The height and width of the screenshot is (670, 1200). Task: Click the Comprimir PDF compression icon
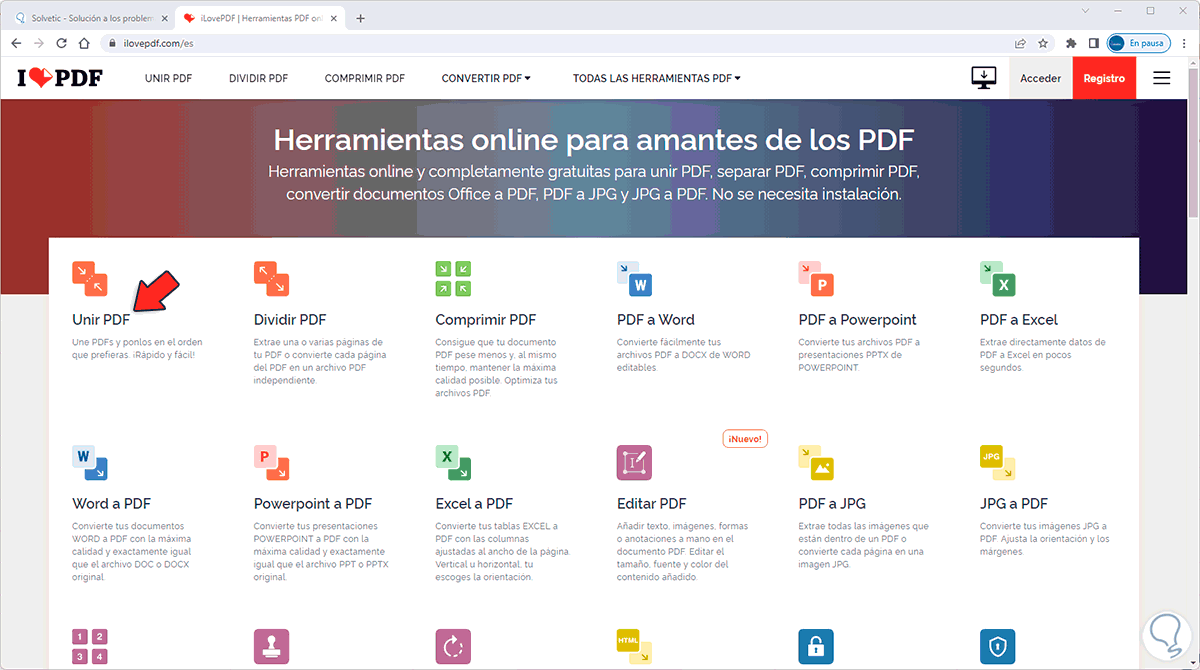(452, 279)
